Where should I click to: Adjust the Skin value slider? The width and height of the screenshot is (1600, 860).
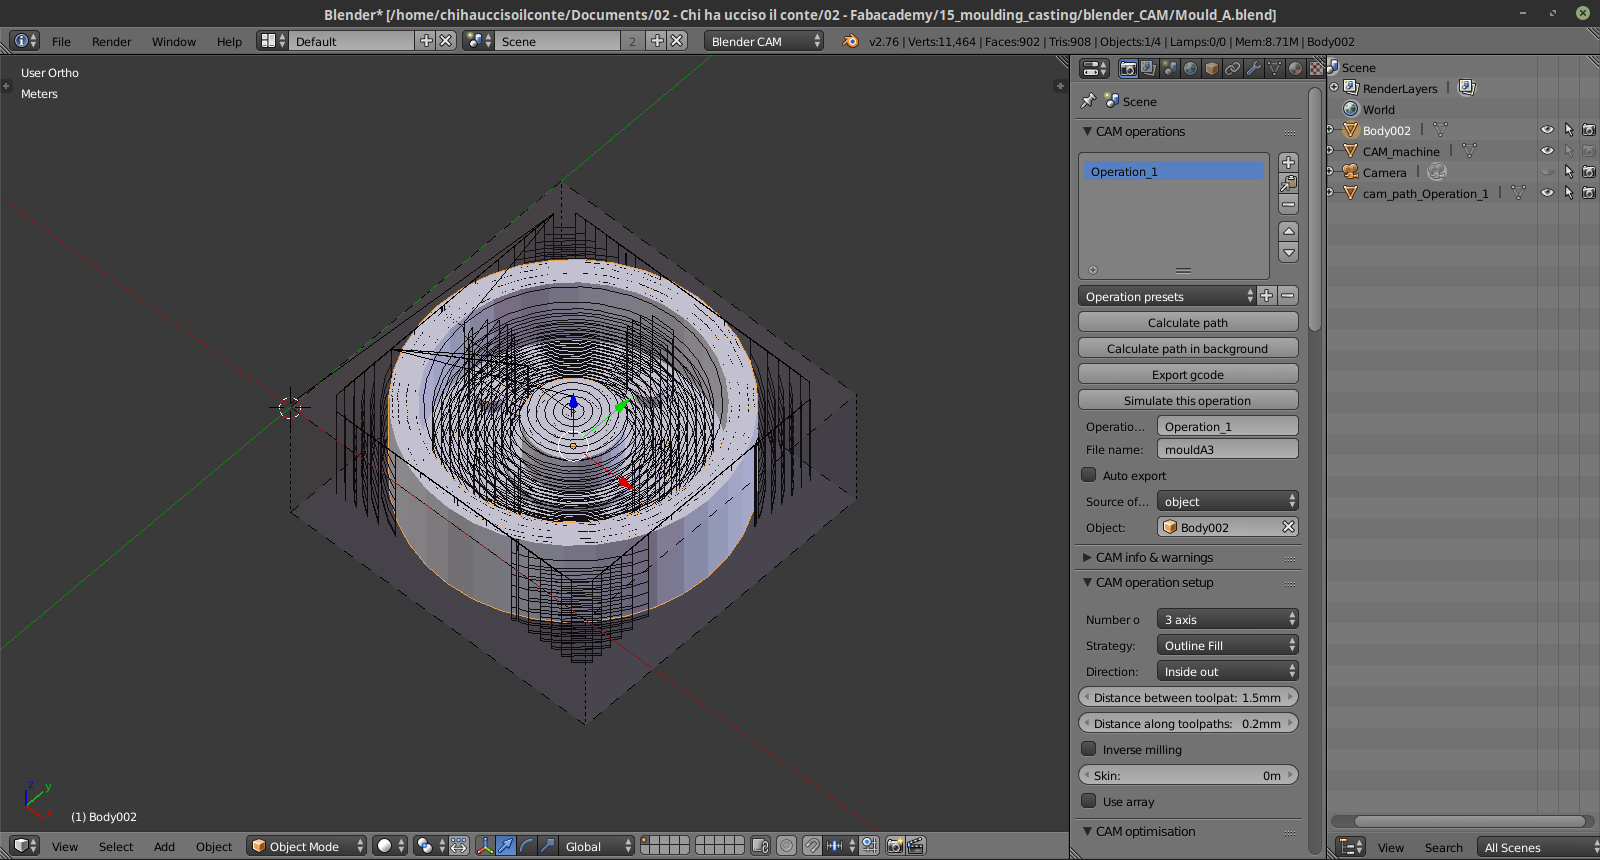1188,775
